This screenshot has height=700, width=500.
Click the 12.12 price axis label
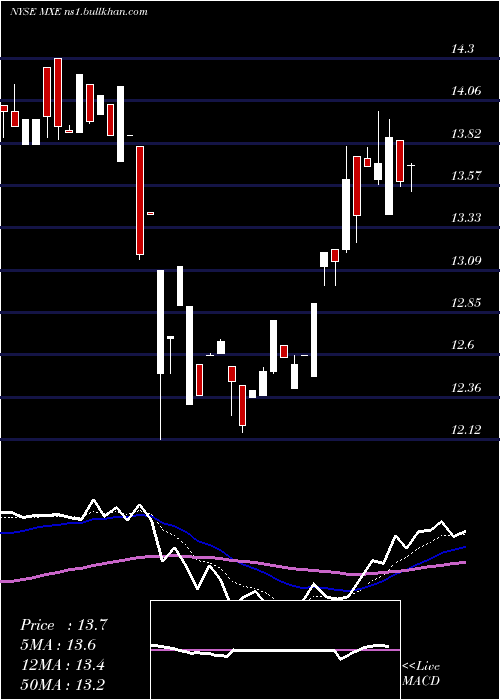tap(466, 430)
